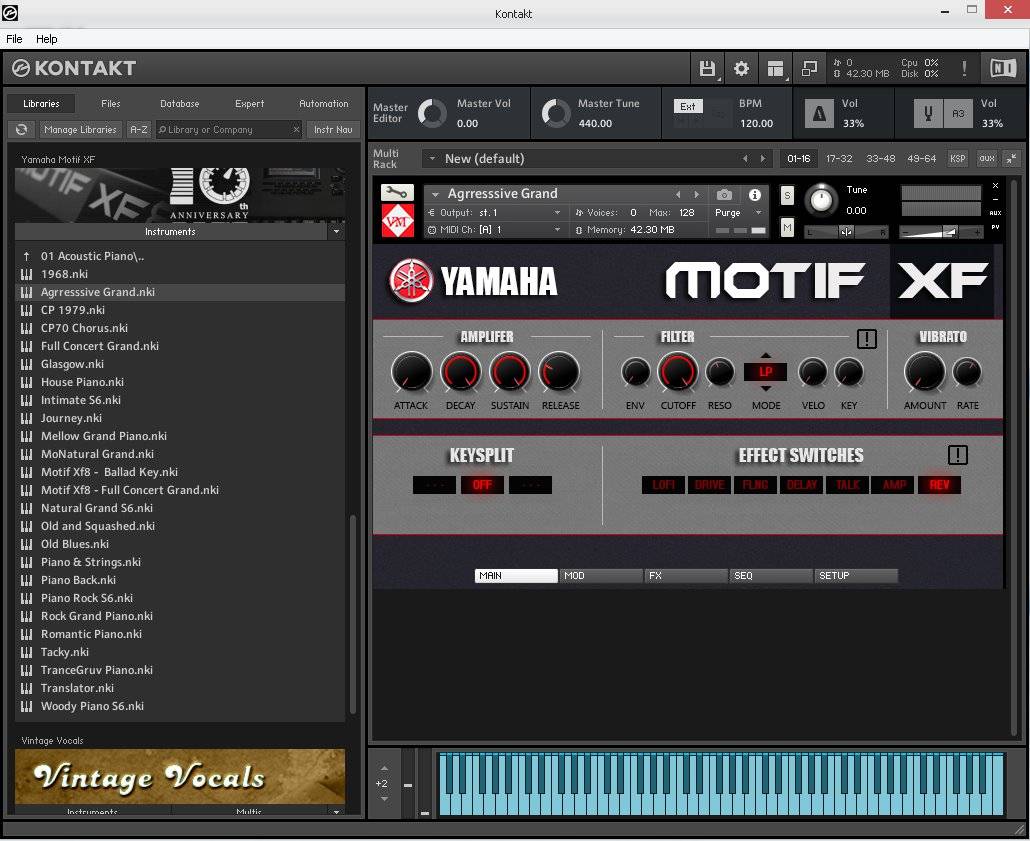This screenshot has width=1030, height=841.
Task: Solo the instrument with S button
Action: point(787,195)
